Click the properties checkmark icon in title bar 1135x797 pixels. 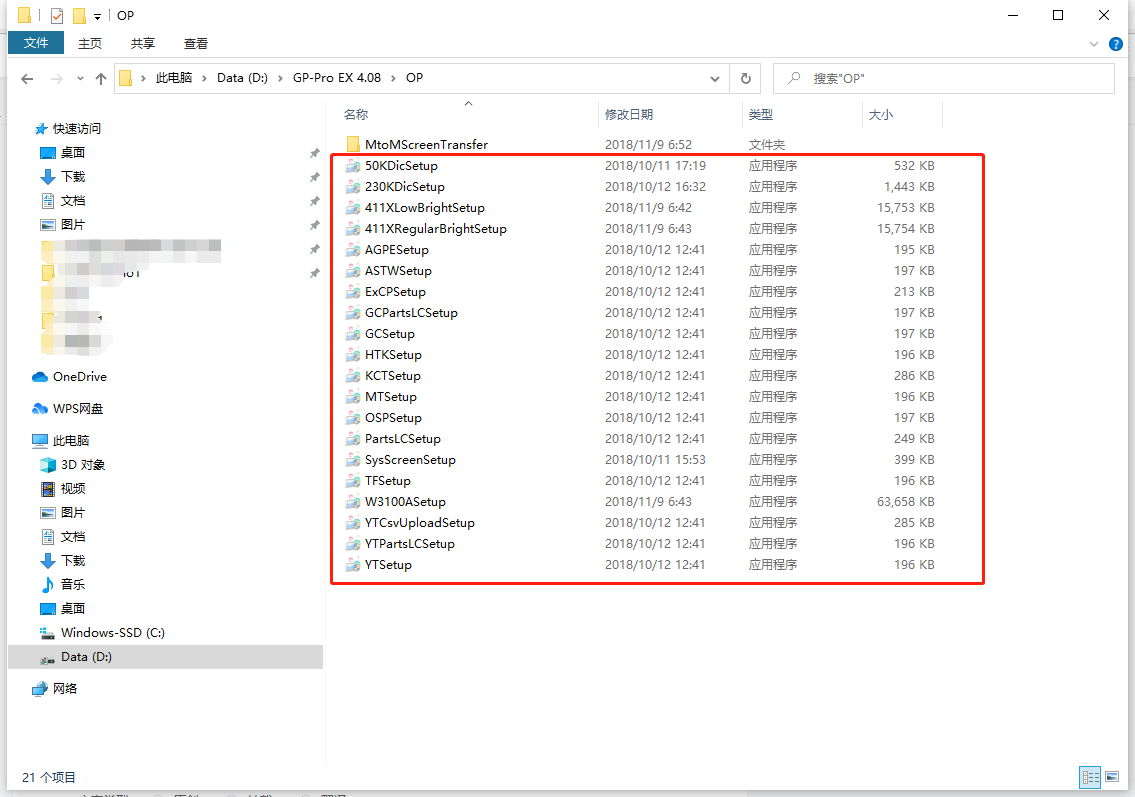(56, 15)
